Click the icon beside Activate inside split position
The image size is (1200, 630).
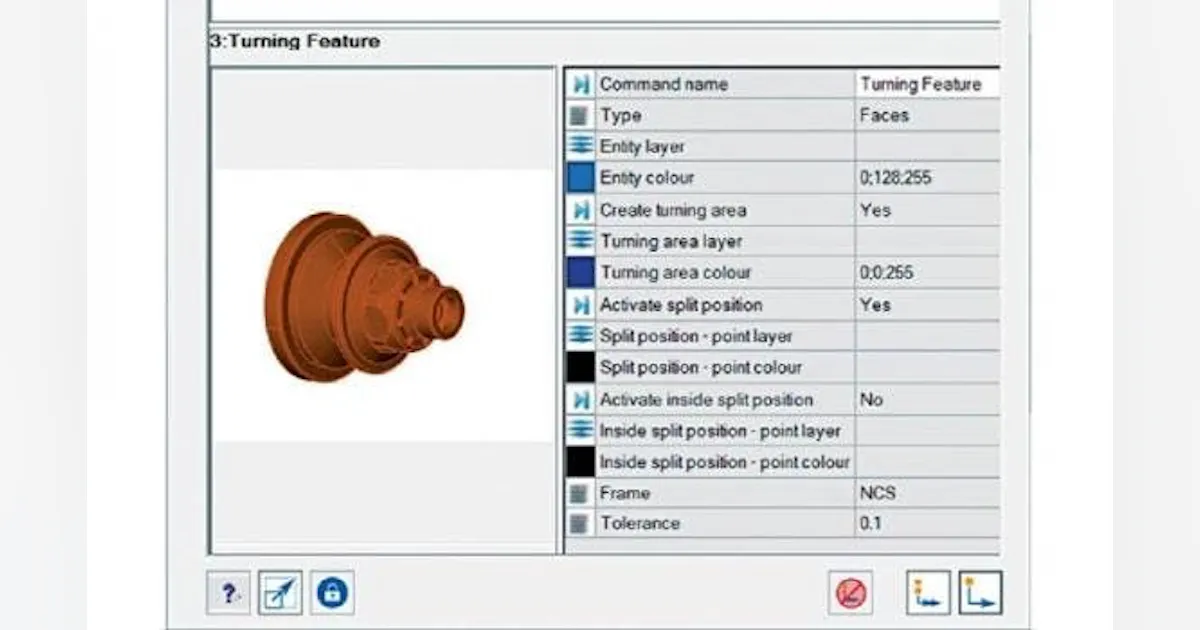click(580, 399)
